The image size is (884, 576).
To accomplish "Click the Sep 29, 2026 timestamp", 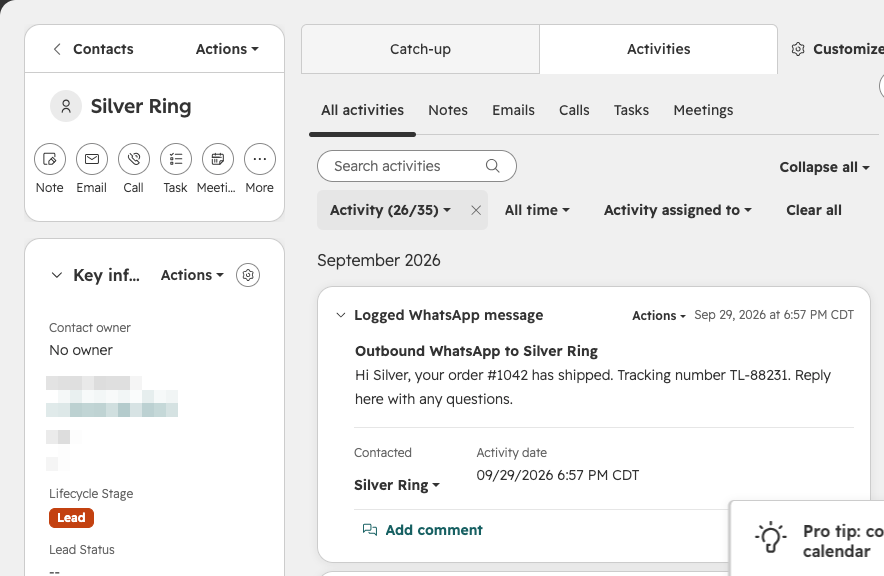I will click(774, 315).
